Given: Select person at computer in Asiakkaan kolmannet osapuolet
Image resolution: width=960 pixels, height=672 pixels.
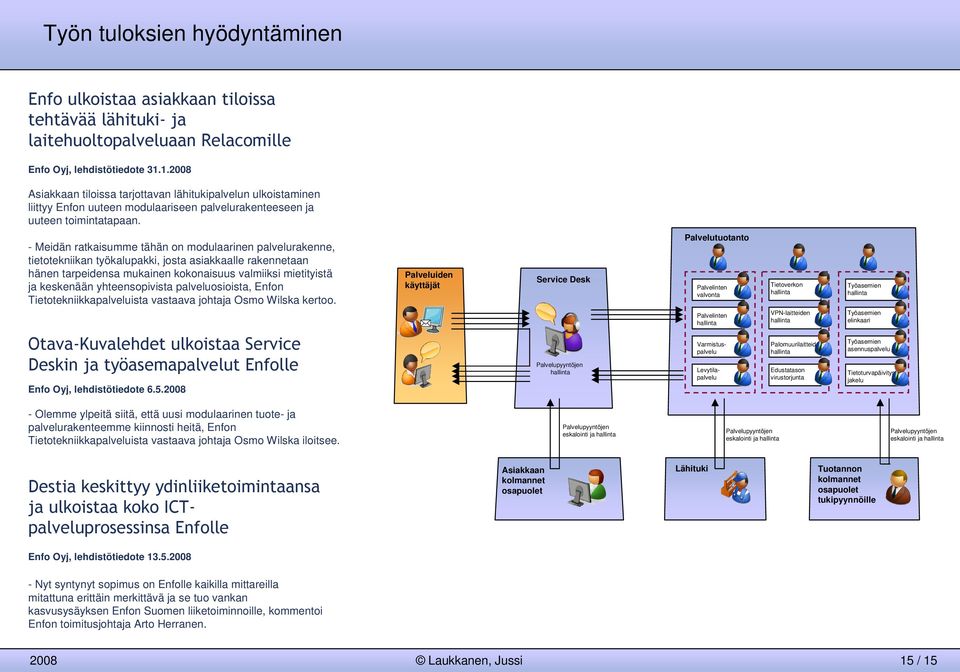Looking at the screenshot, I should pyautogui.click(x=587, y=487).
